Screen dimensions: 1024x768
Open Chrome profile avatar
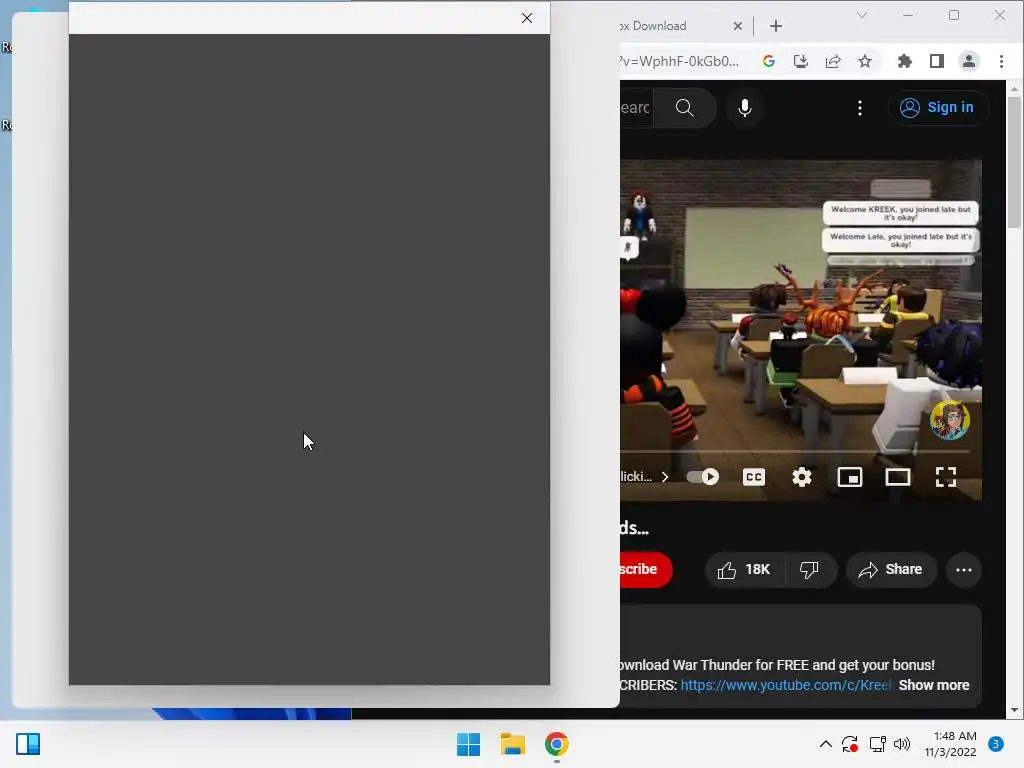pyautogui.click(x=968, y=61)
